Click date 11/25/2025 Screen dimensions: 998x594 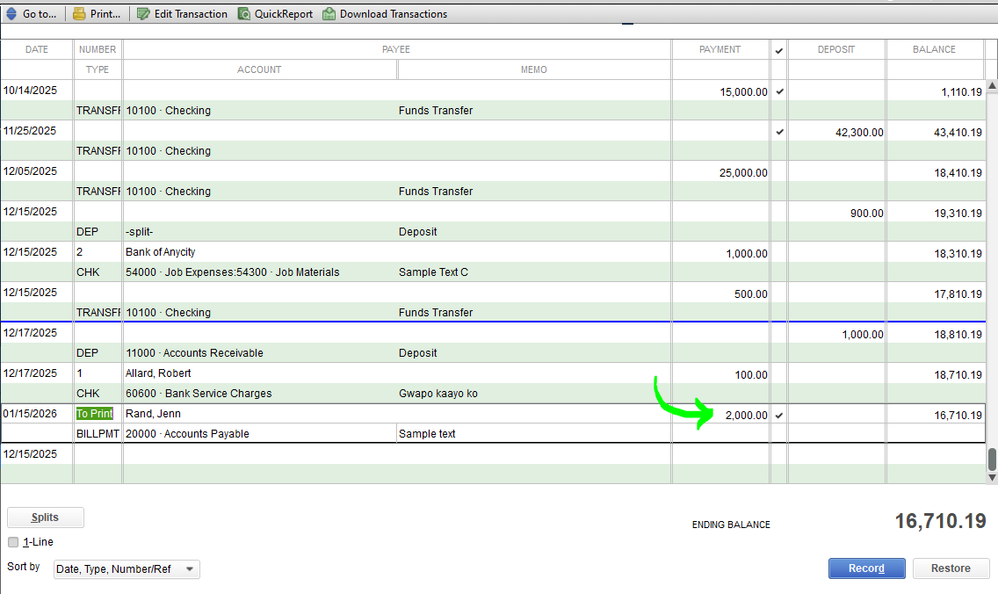coord(30,131)
